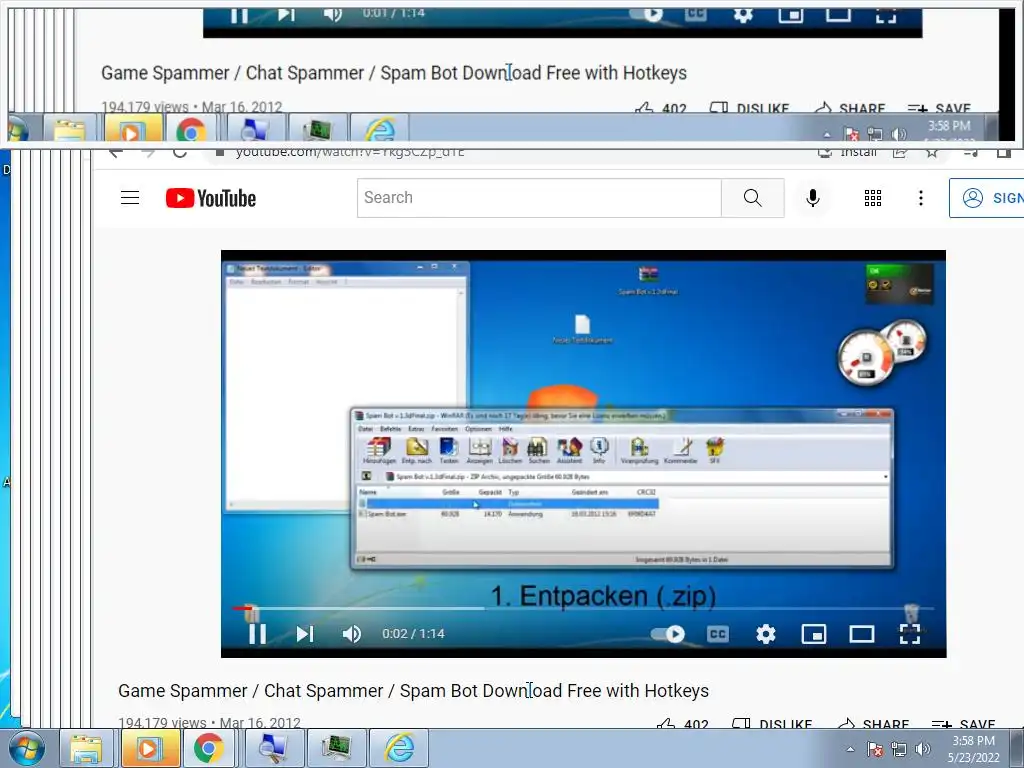Image resolution: width=1024 pixels, height=768 pixels.
Task: Enable theater mode in main player
Action: (862, 633)
